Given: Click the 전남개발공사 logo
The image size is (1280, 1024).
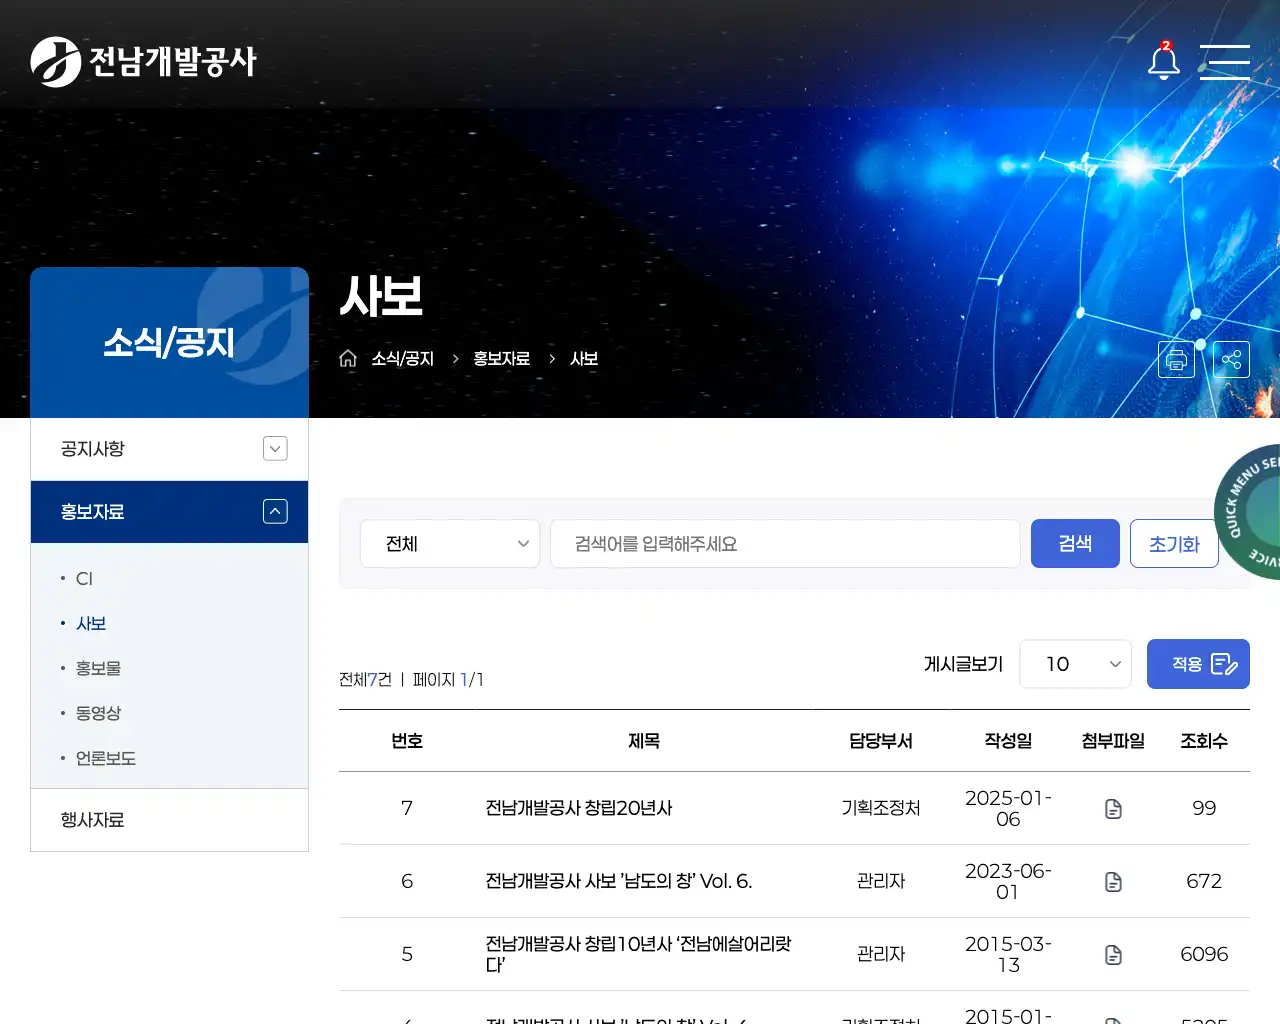Looking at the screenshot, I should tap(143, 62).
